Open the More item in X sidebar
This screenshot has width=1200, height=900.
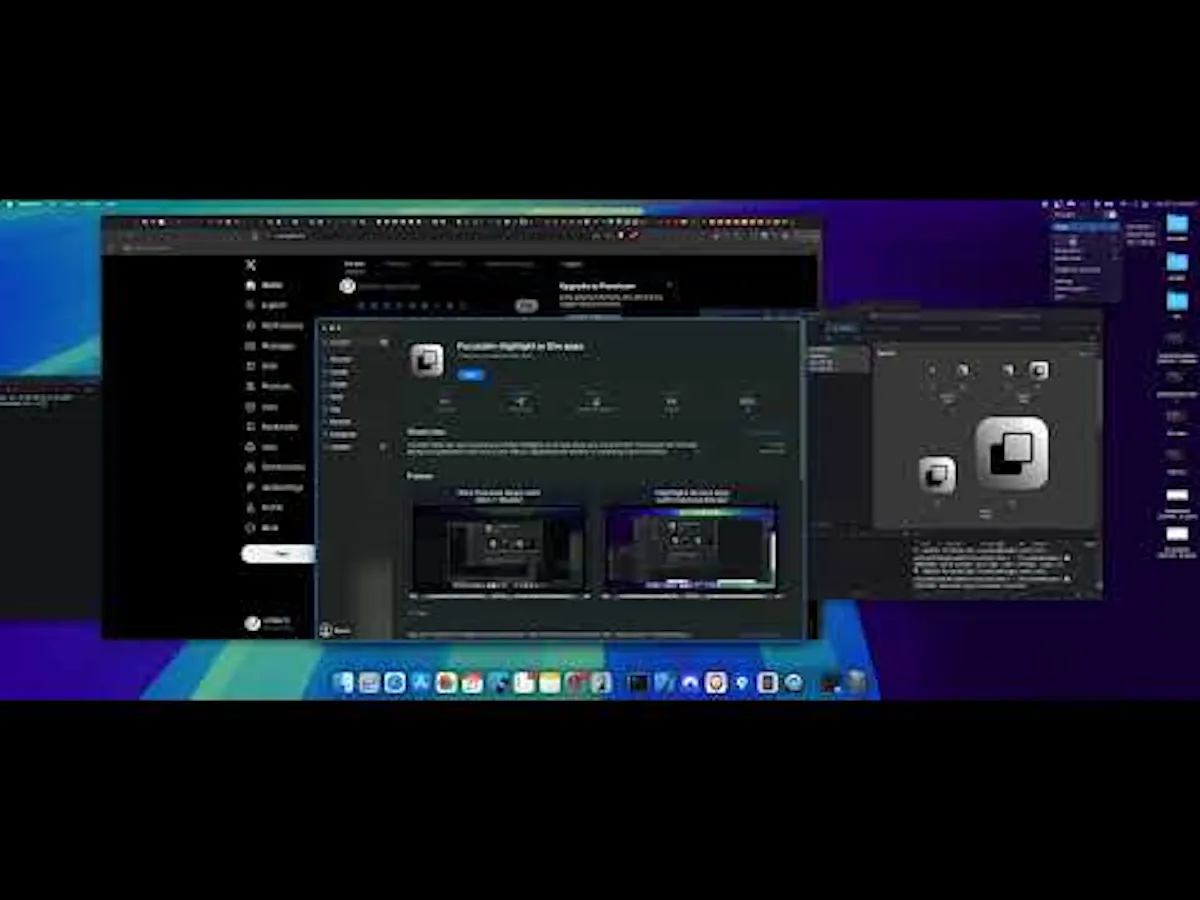[x=263, y=527]
